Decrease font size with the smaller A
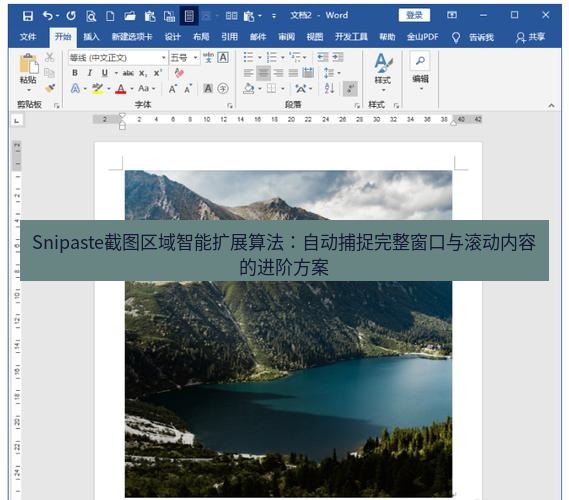The height and width of the screenshot is (500, 569). pos(188,89)
